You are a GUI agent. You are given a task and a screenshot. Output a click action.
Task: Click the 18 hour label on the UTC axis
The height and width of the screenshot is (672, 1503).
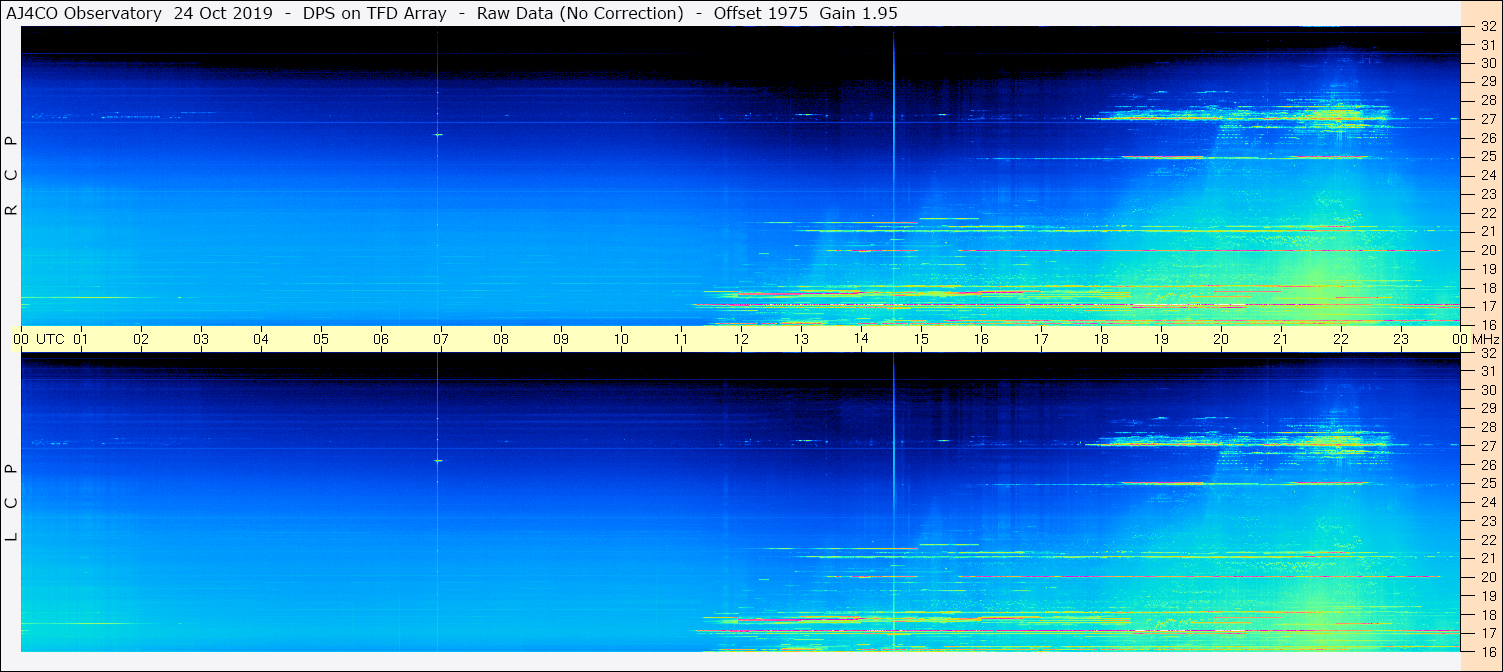coord(1101,339)
